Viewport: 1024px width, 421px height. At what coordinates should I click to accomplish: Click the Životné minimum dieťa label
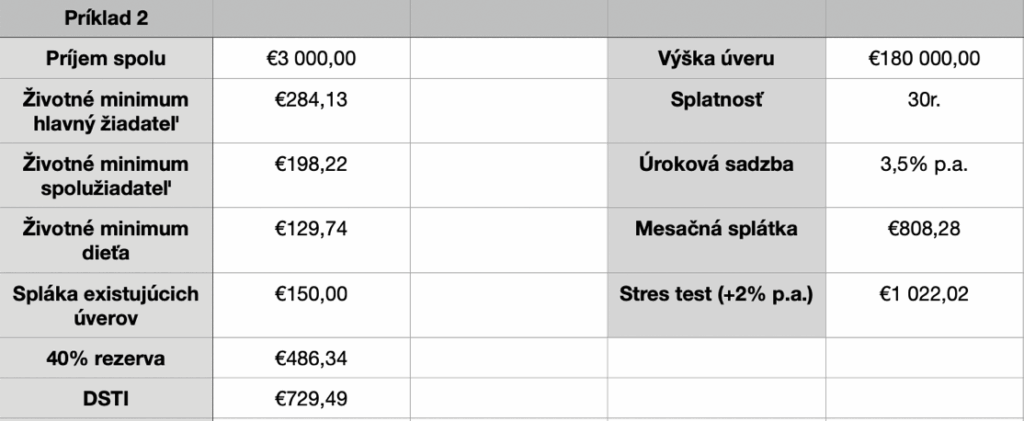[106, 240]
